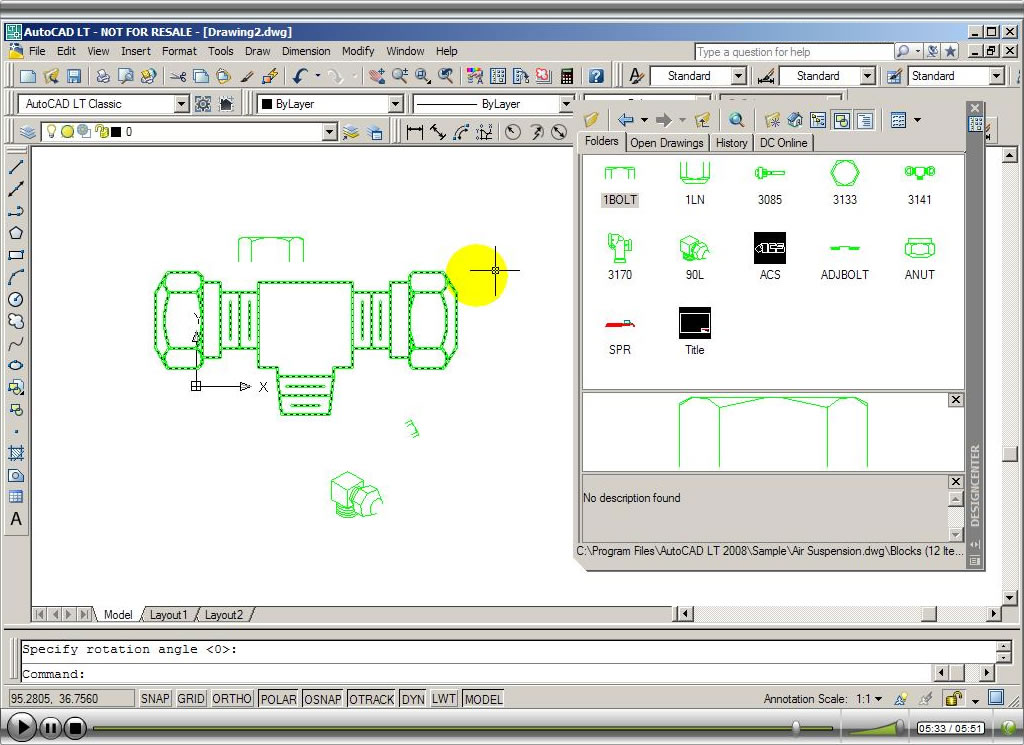
Task: Use the Pan tool on the toolbar
Action: pyautogui.click(x=375, y=77)
